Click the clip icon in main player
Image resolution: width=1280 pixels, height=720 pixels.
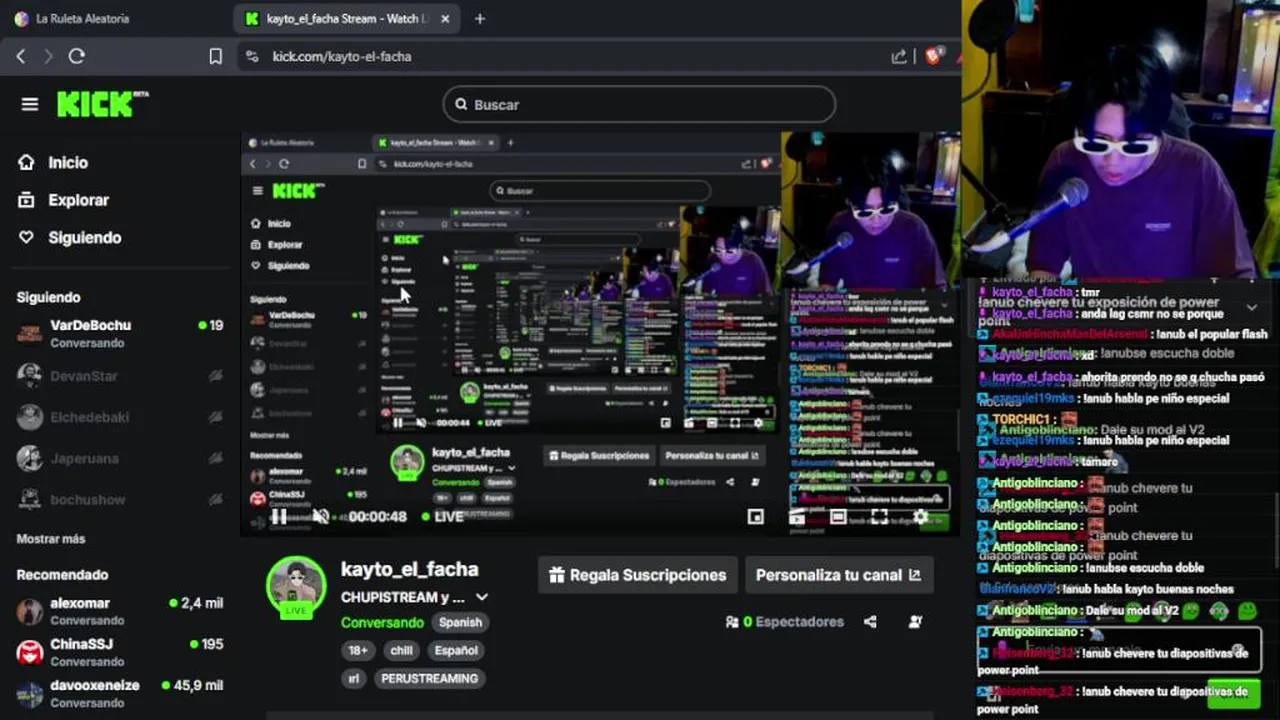(797, 517)
